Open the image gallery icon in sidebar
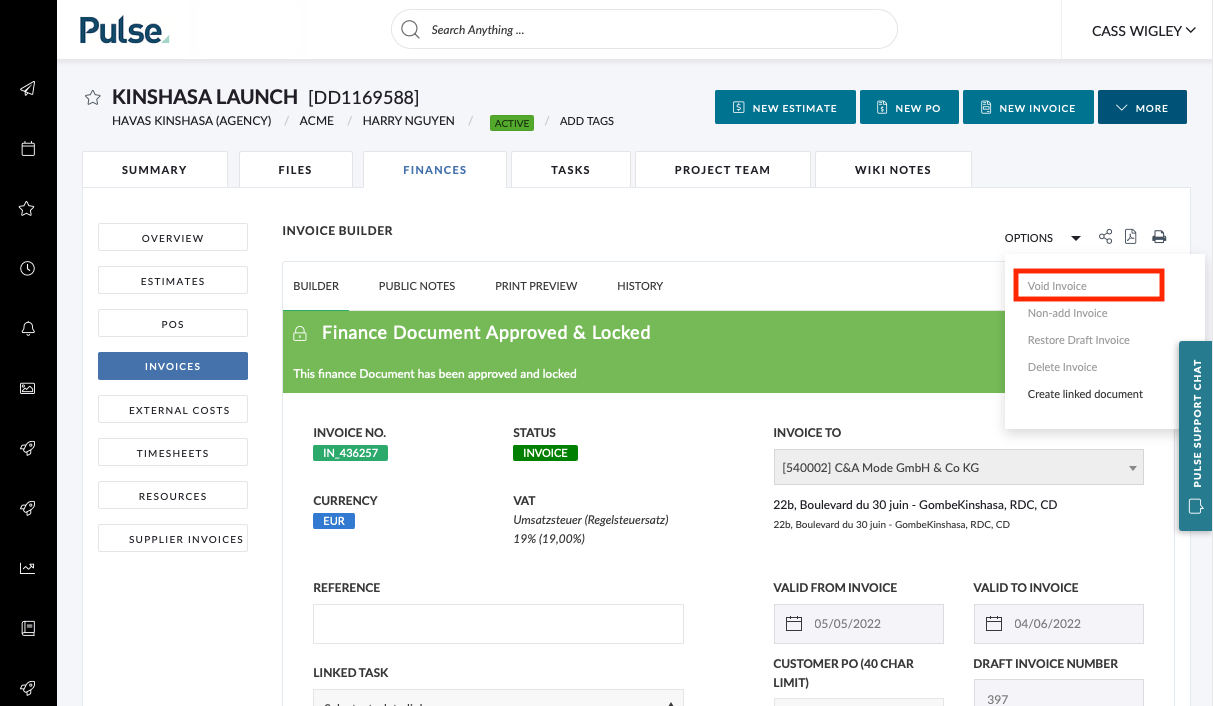The image size is (1213, 706). (x=28, y=388)
